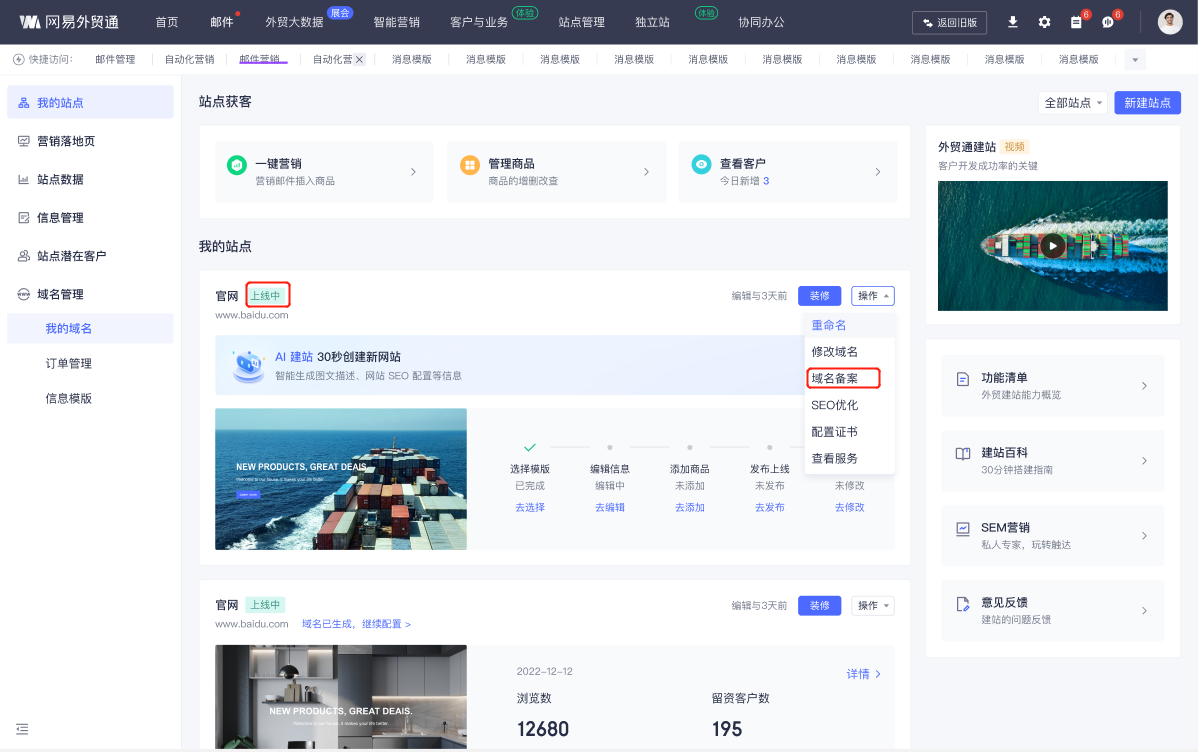The width and height of the screenshot is (1198, 752).
Task: Collapse the 操作 dropdown of first site
Action: point(872,296)
